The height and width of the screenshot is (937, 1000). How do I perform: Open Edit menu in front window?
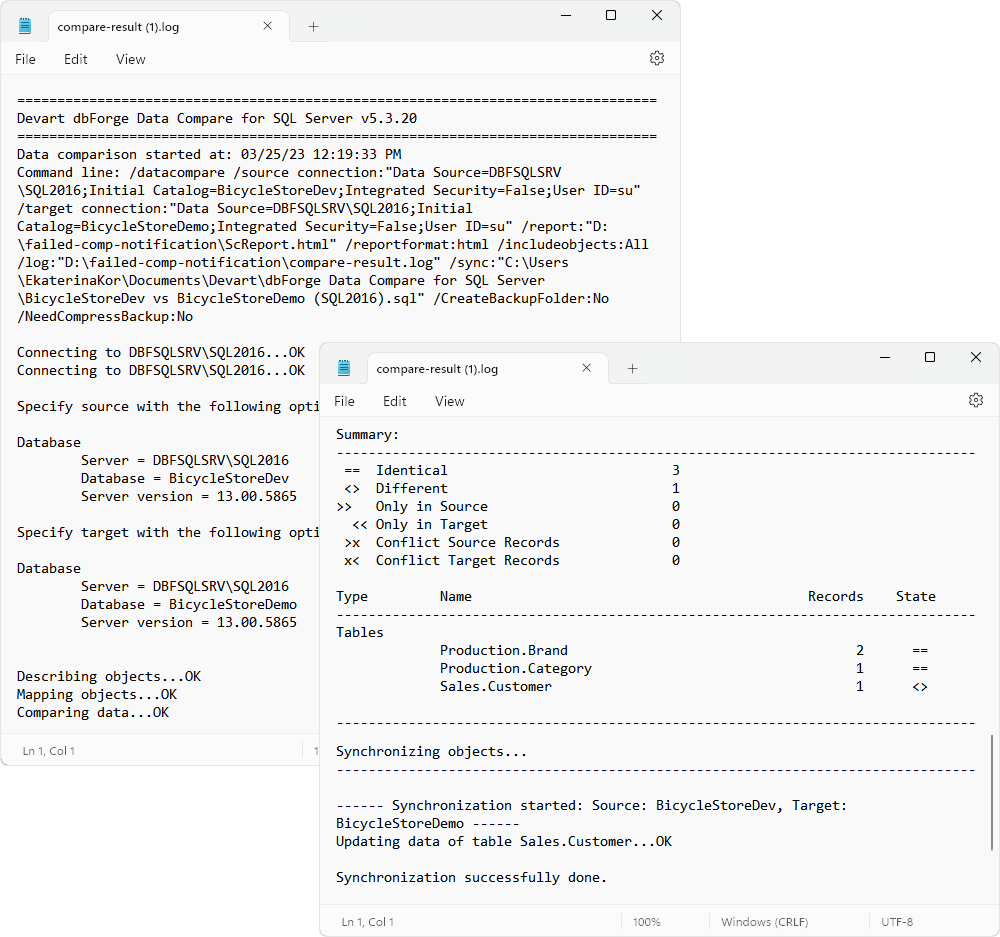pyautogui.click(x=394, y=401)
